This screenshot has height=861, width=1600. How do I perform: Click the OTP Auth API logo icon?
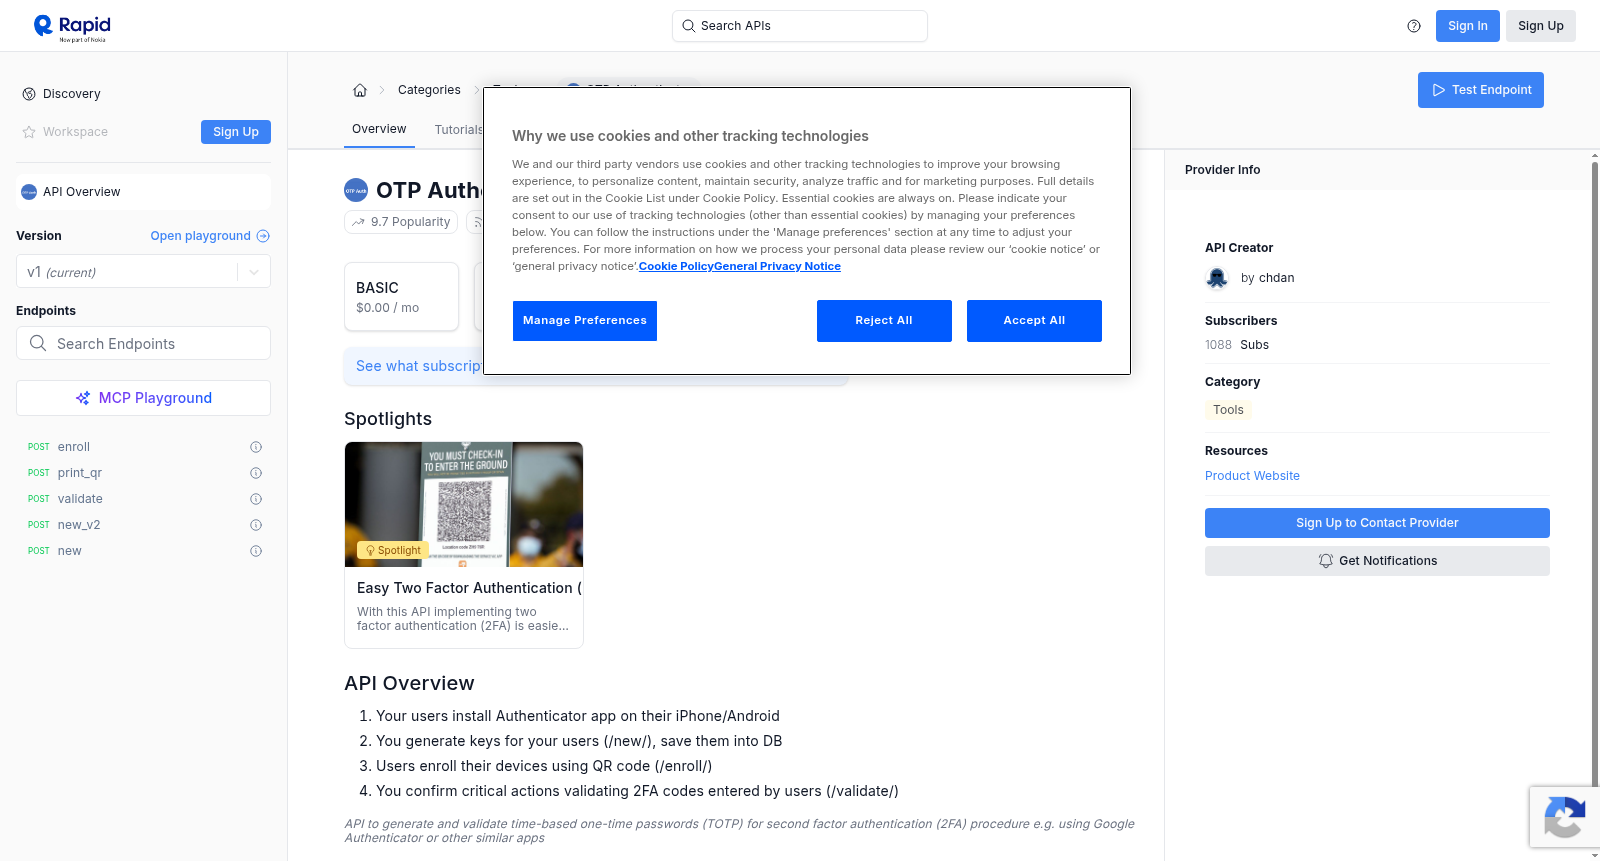click(x=356, y=190)
